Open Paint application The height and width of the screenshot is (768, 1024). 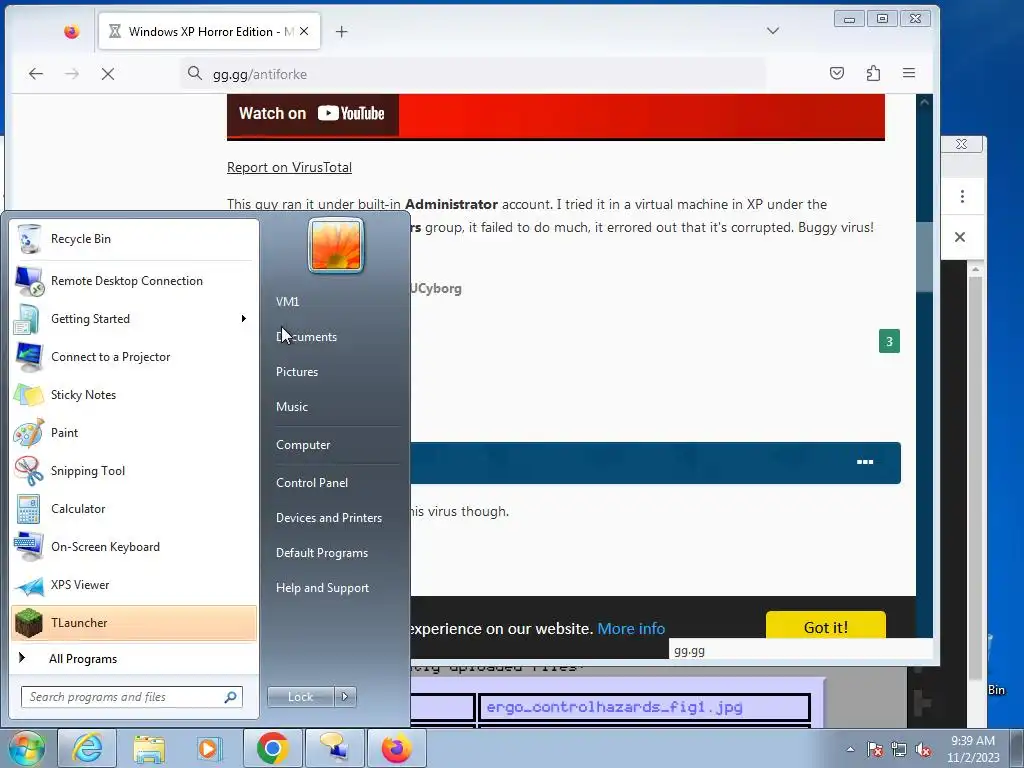point(134,432)
